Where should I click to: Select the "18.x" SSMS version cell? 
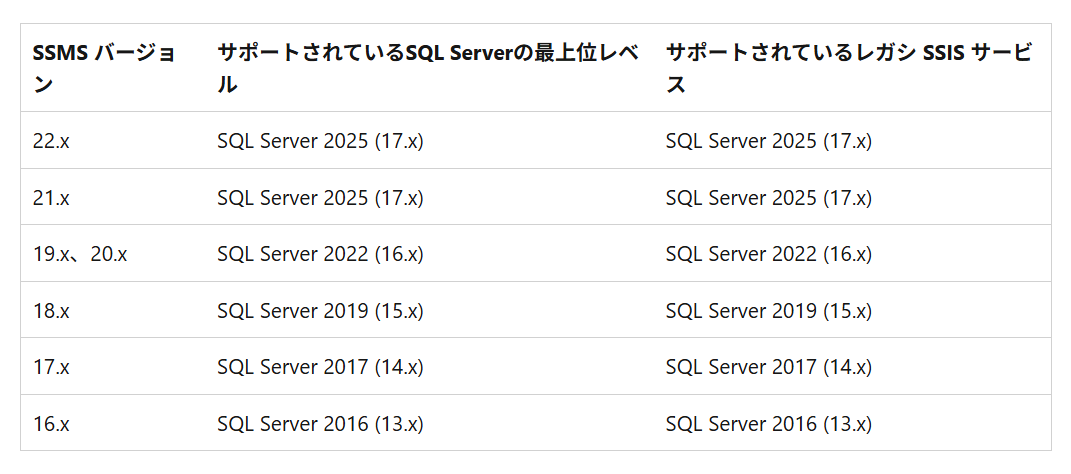pos(51,311)
